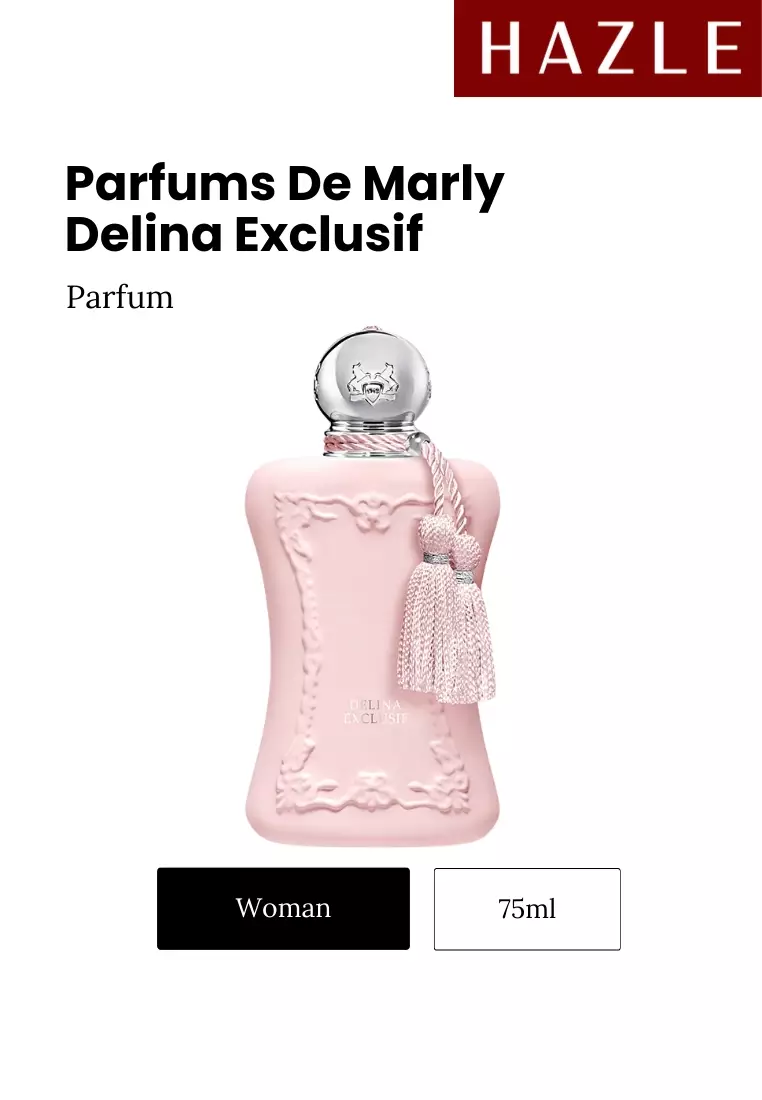762x1100 pixels.
Task: Click the pink tassel hanging from bottle
Action: click(x=447, y=612)
